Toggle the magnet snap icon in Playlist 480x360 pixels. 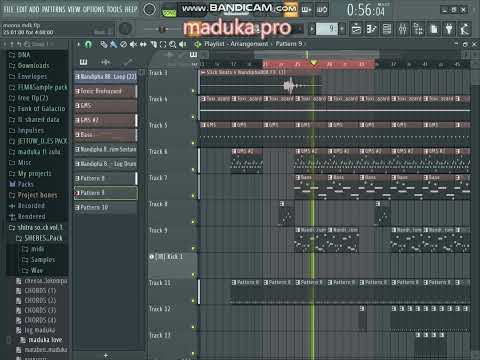click(x=88, y=44)
